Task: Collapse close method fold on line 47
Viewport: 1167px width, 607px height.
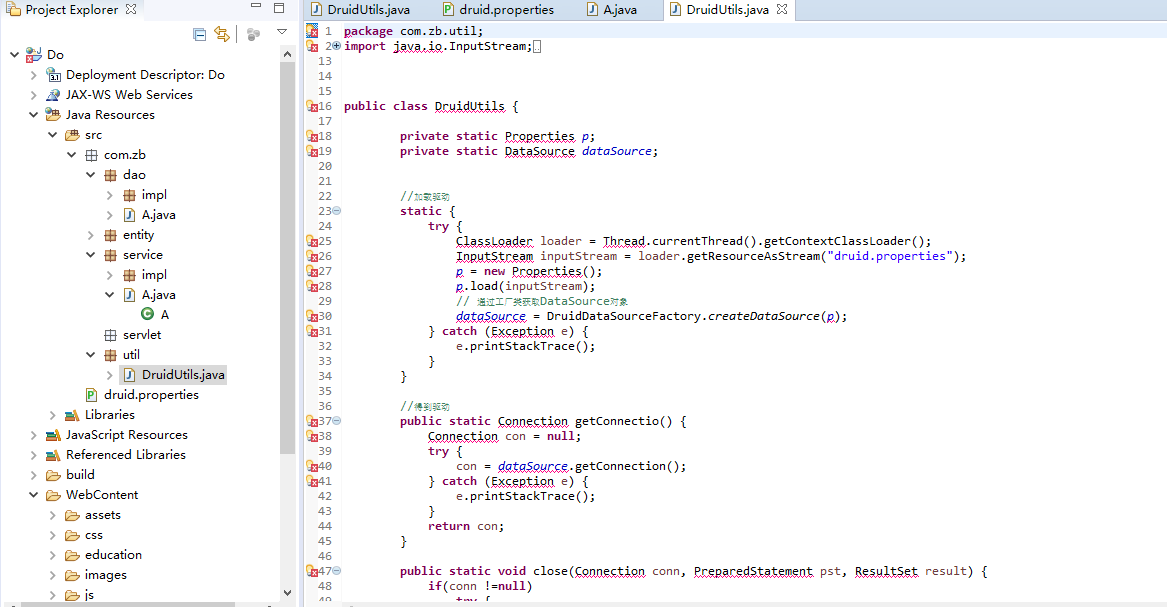Action: pyautogui.click(x=337, y=571)
